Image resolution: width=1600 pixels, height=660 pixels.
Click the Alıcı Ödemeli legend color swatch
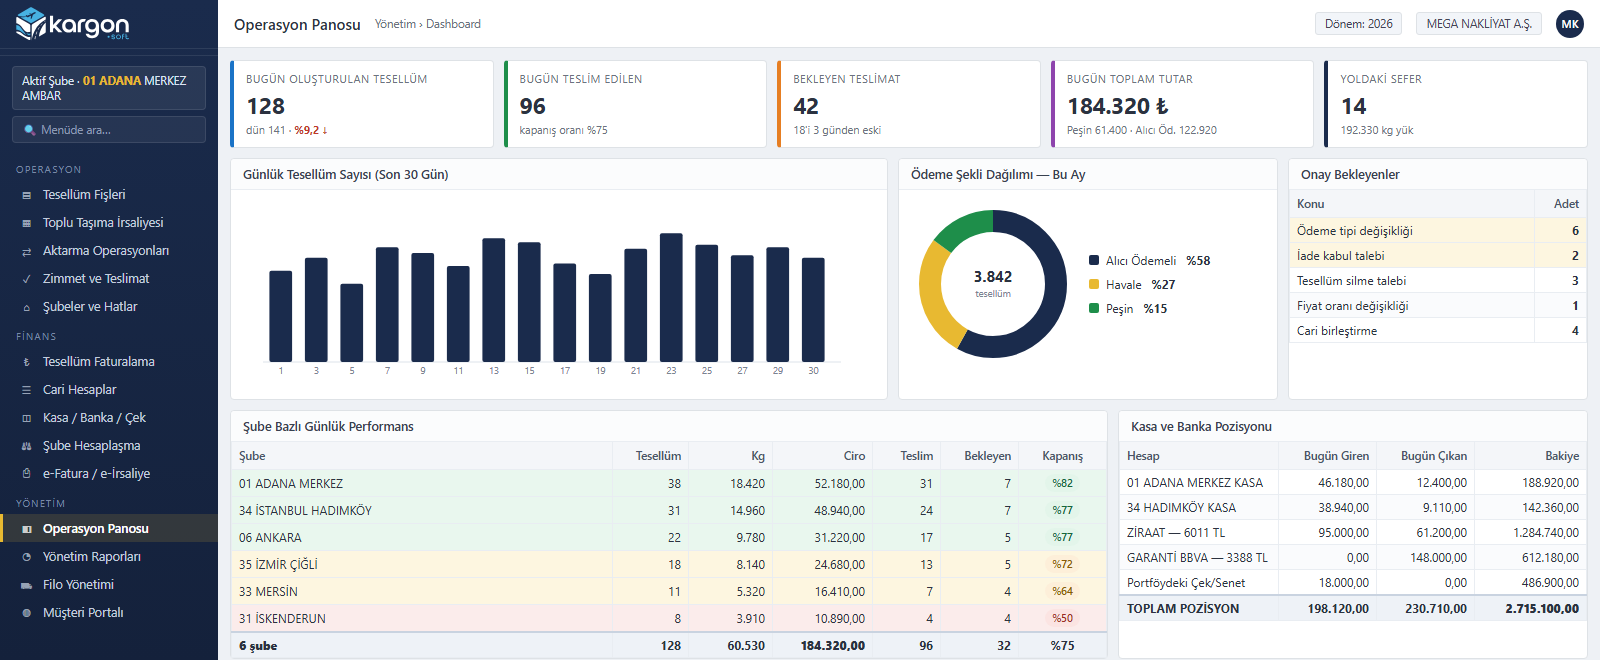(x=1094, y=261)
